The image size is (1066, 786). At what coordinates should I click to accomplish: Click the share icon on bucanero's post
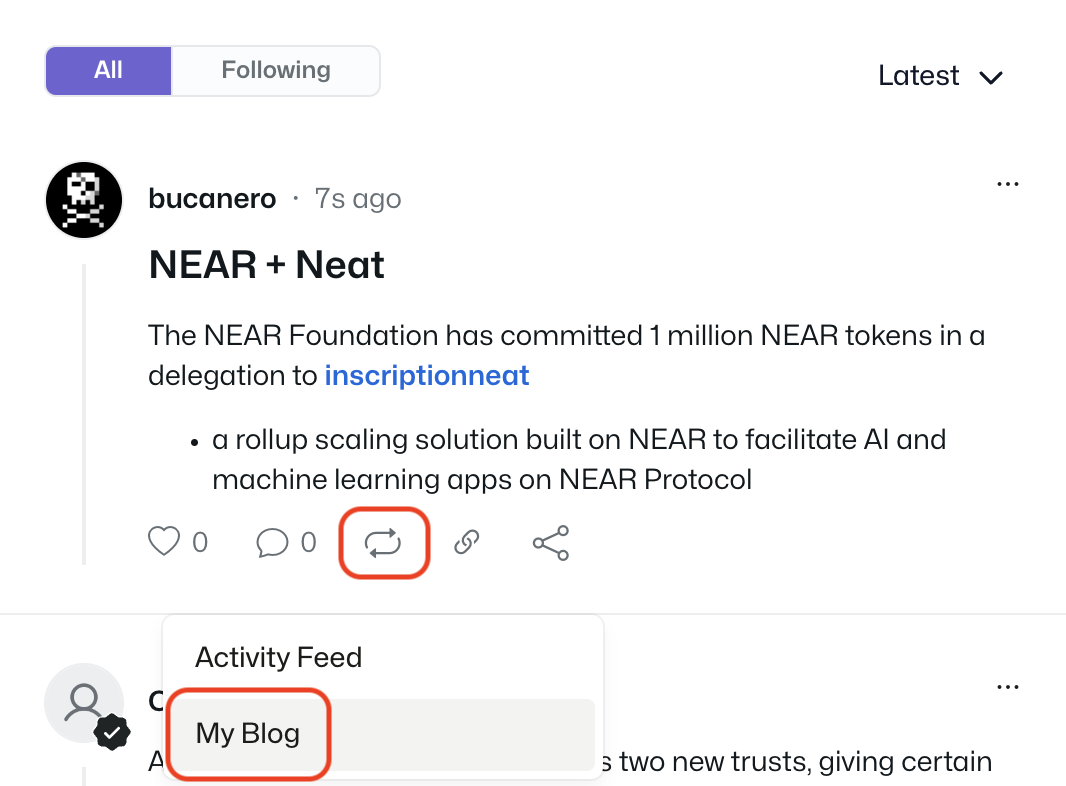[x=550, y=542]
